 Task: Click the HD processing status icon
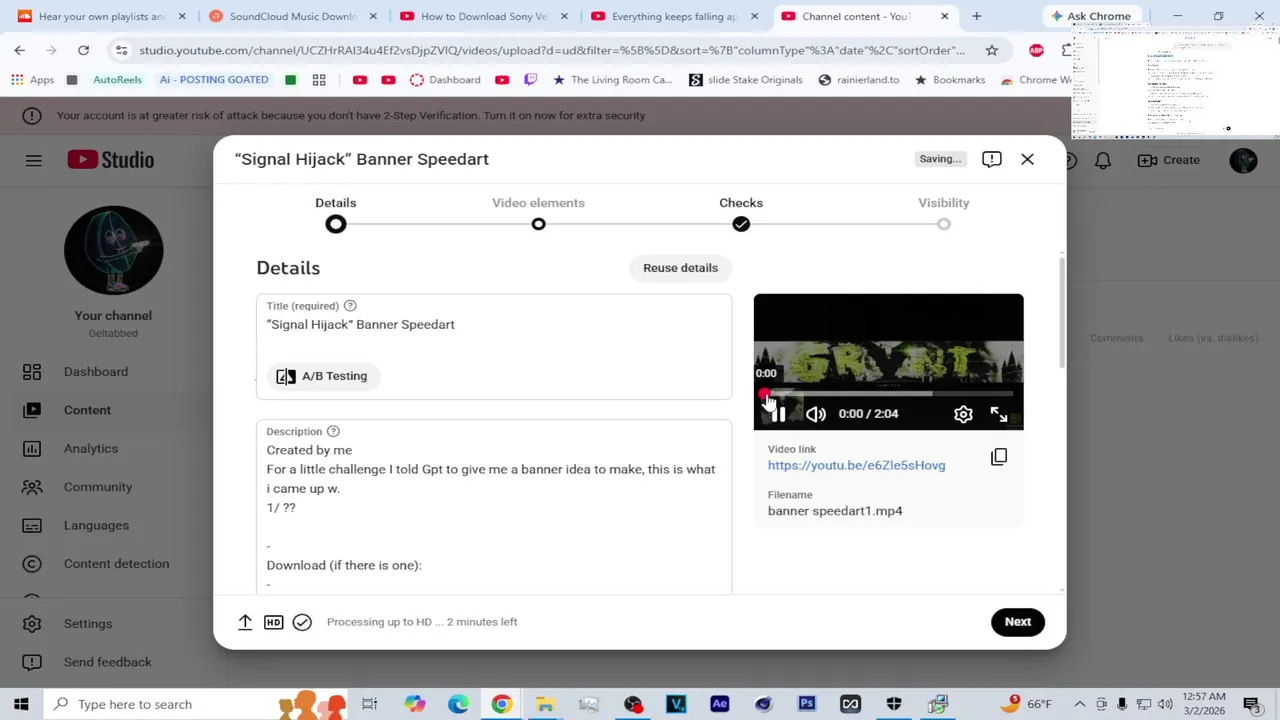(273, 622)
